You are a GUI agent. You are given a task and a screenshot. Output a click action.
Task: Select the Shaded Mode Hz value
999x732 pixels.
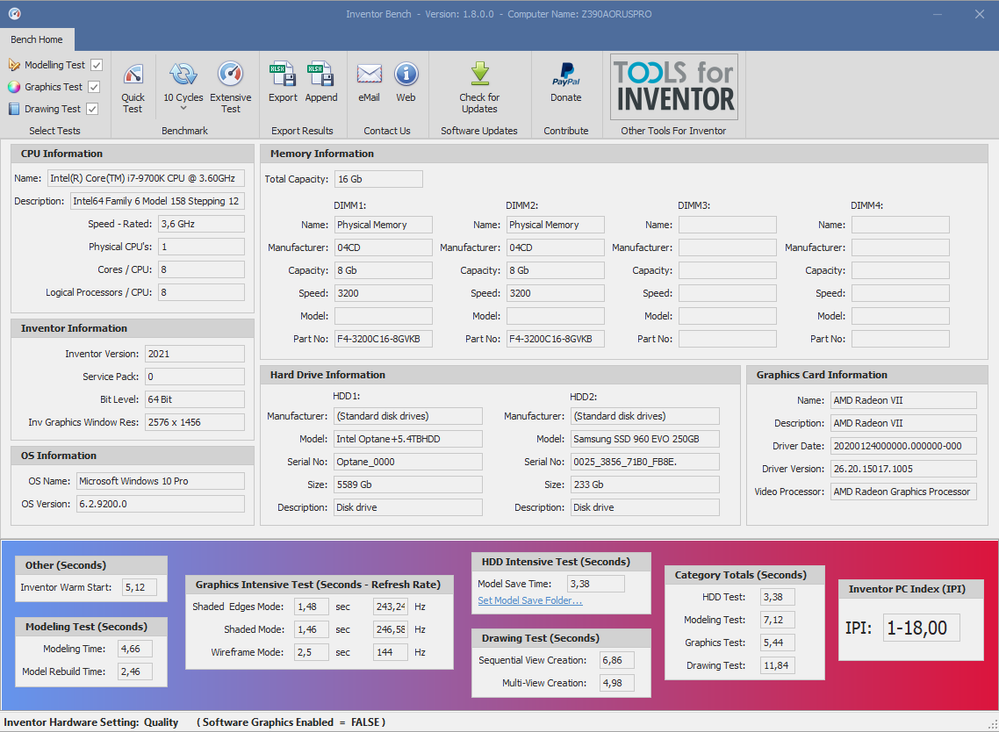pyautogui.click(x=391, y=629)
